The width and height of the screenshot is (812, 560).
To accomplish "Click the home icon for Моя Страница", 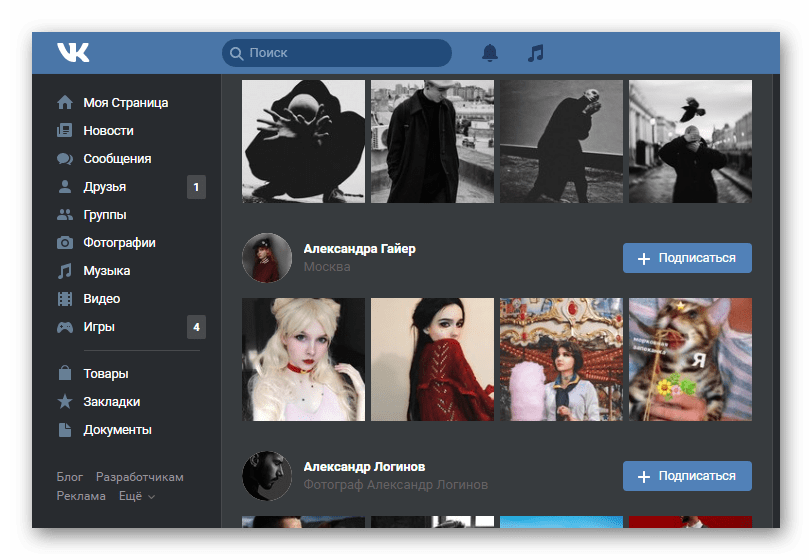I will tap(65, 103).
